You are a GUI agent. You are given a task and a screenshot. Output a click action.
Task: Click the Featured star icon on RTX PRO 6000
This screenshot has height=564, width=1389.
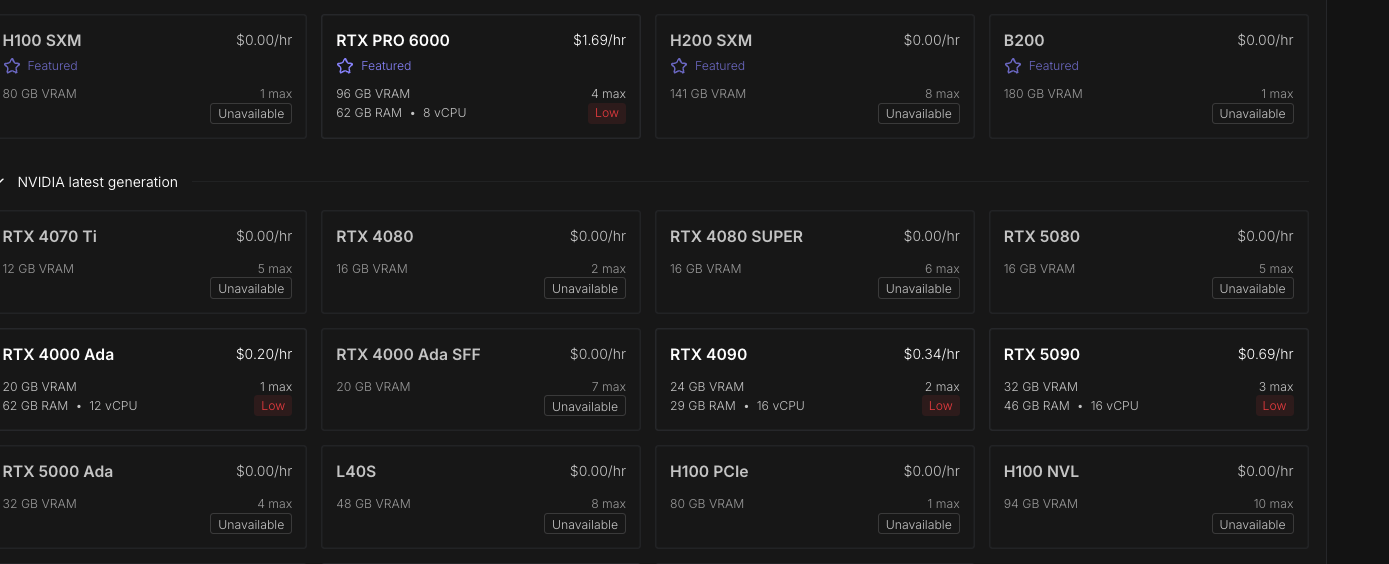point(345,66)
